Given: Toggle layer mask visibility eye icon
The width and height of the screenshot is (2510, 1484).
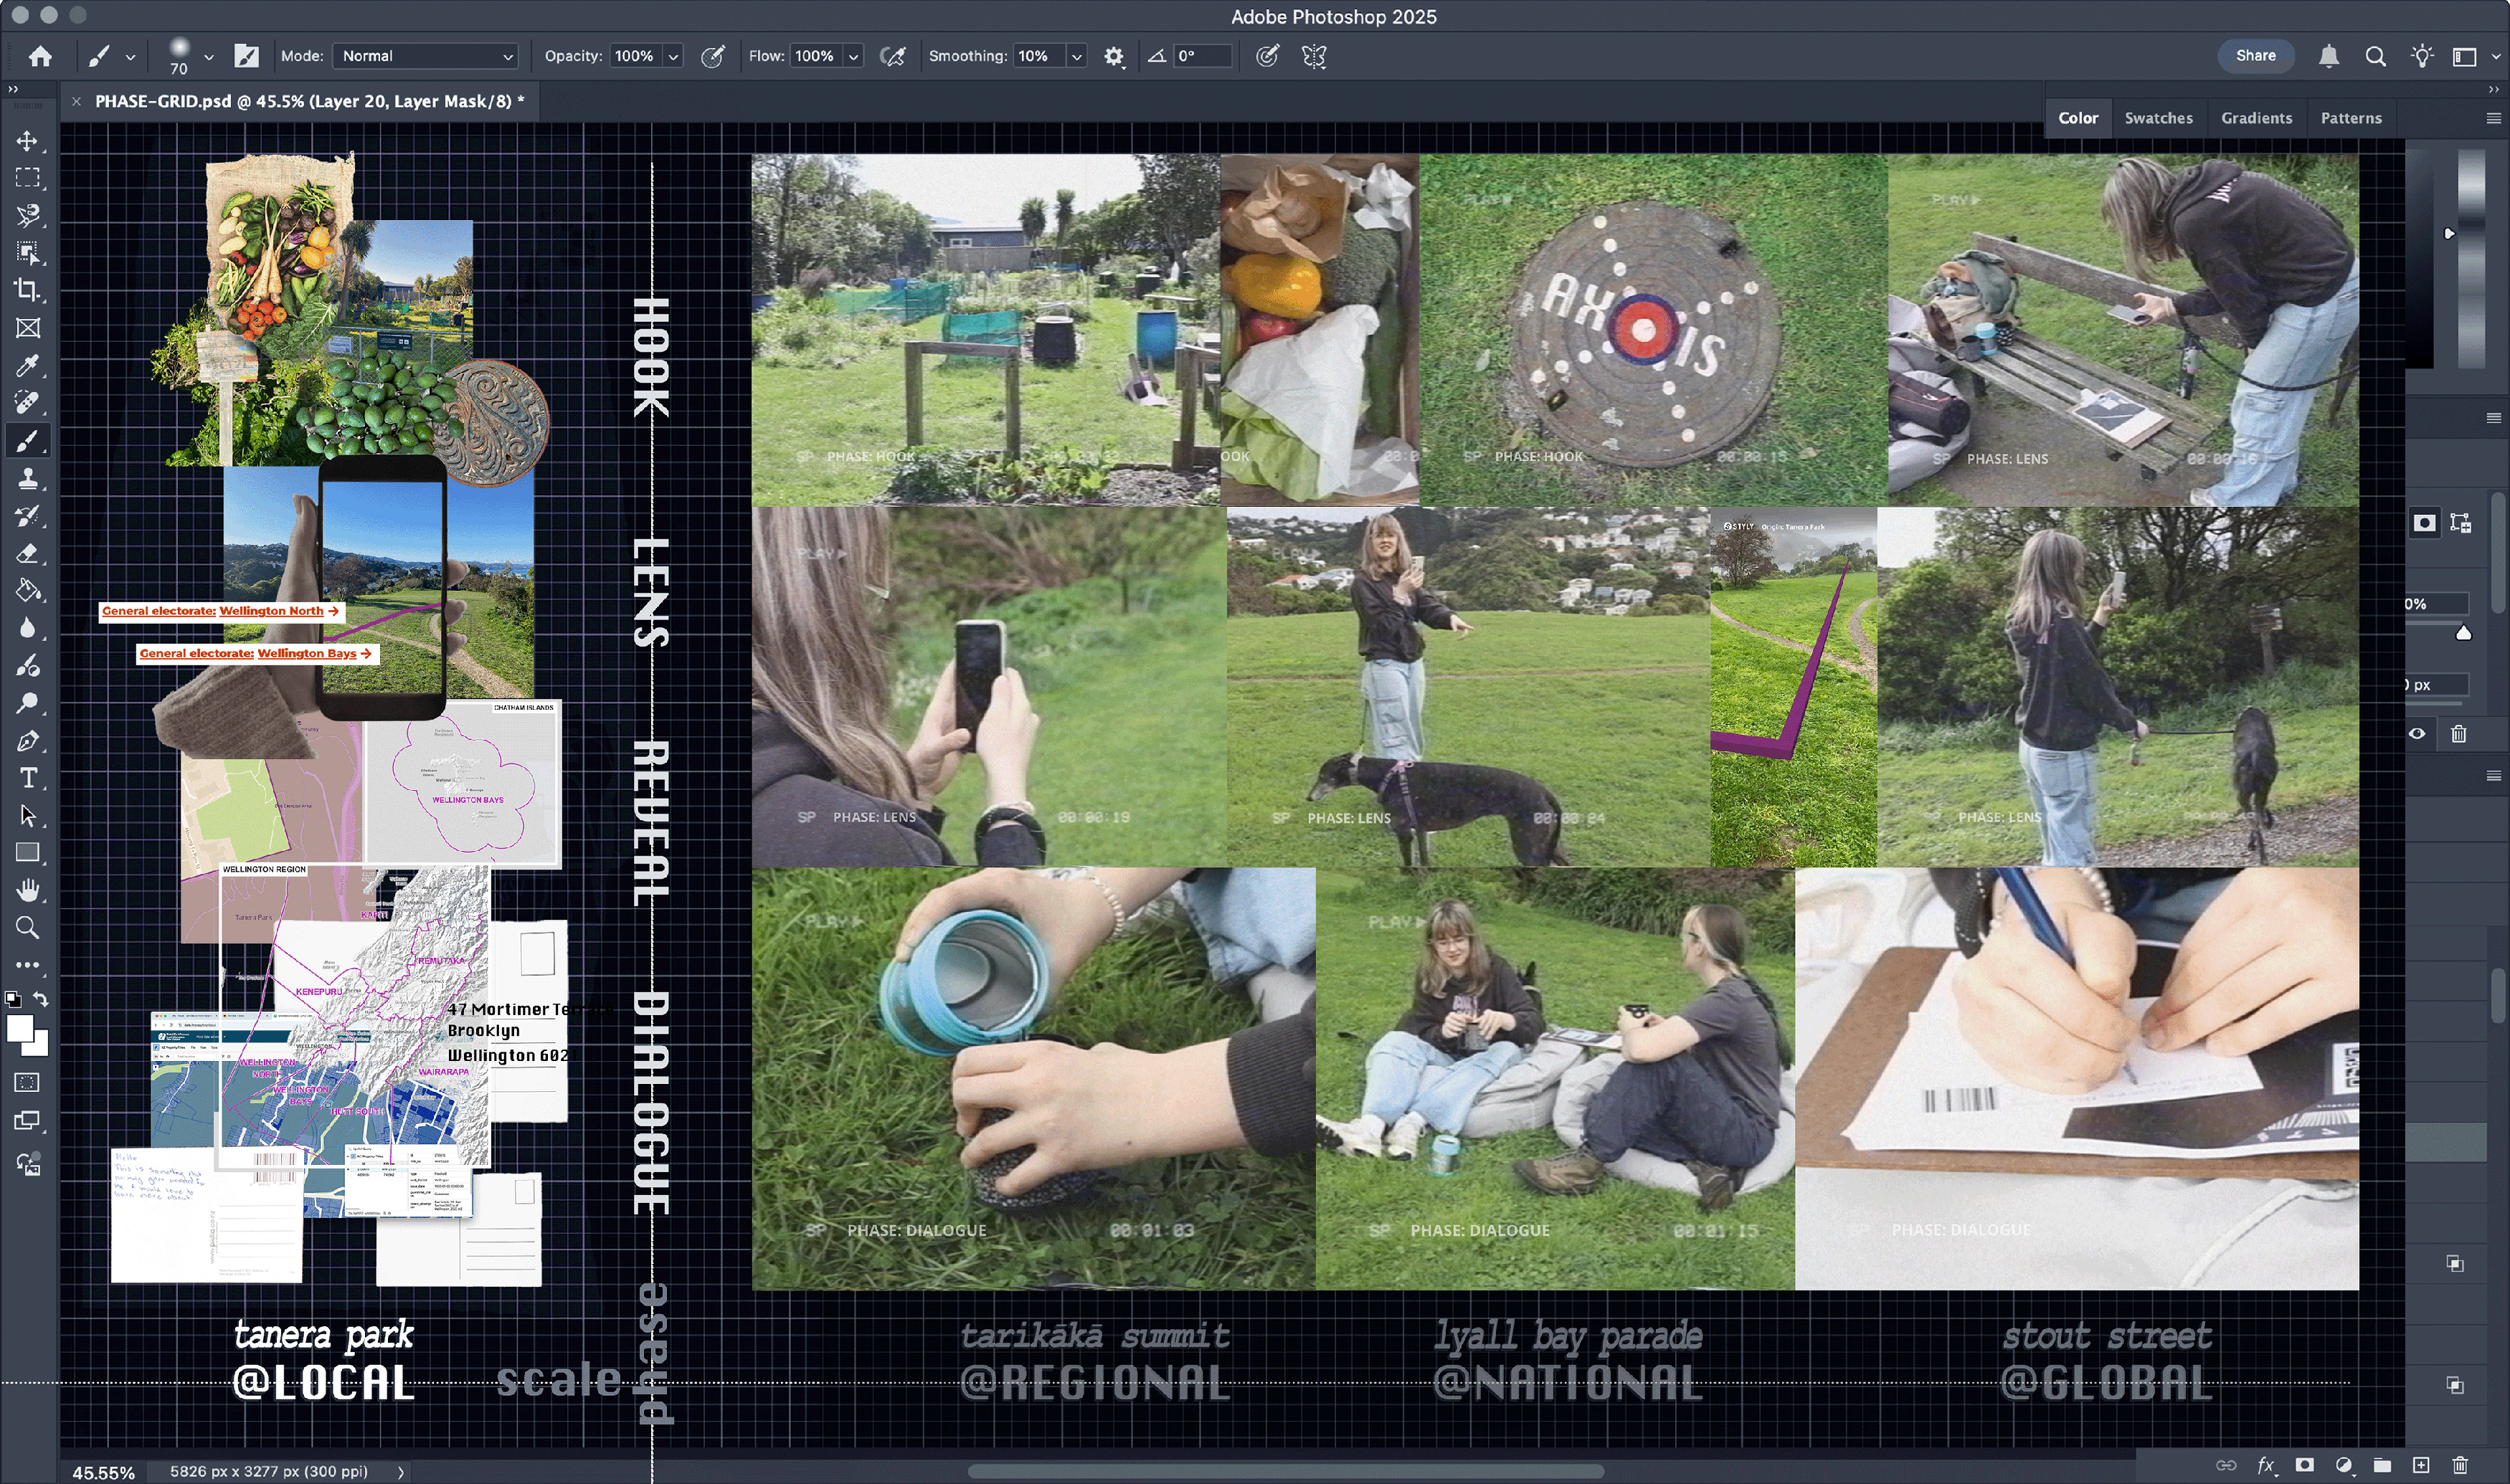Looking at the screenshot, I should point(2417,734).
